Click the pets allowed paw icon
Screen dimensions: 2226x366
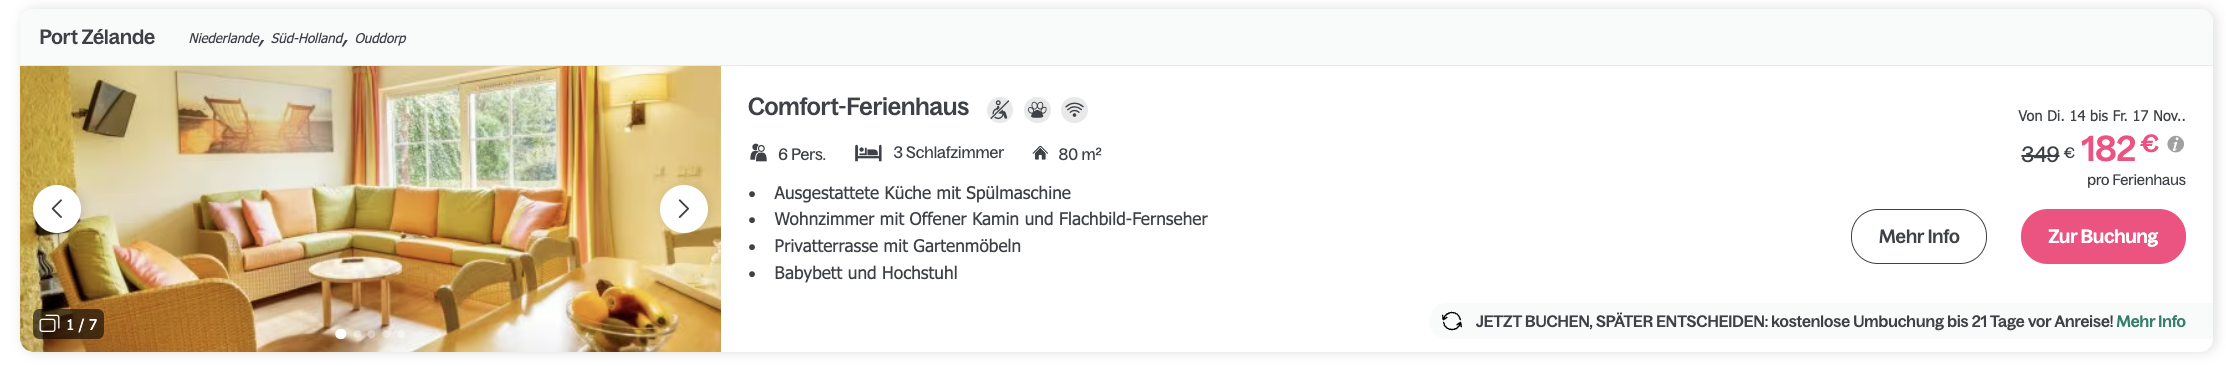(1037, 110)
